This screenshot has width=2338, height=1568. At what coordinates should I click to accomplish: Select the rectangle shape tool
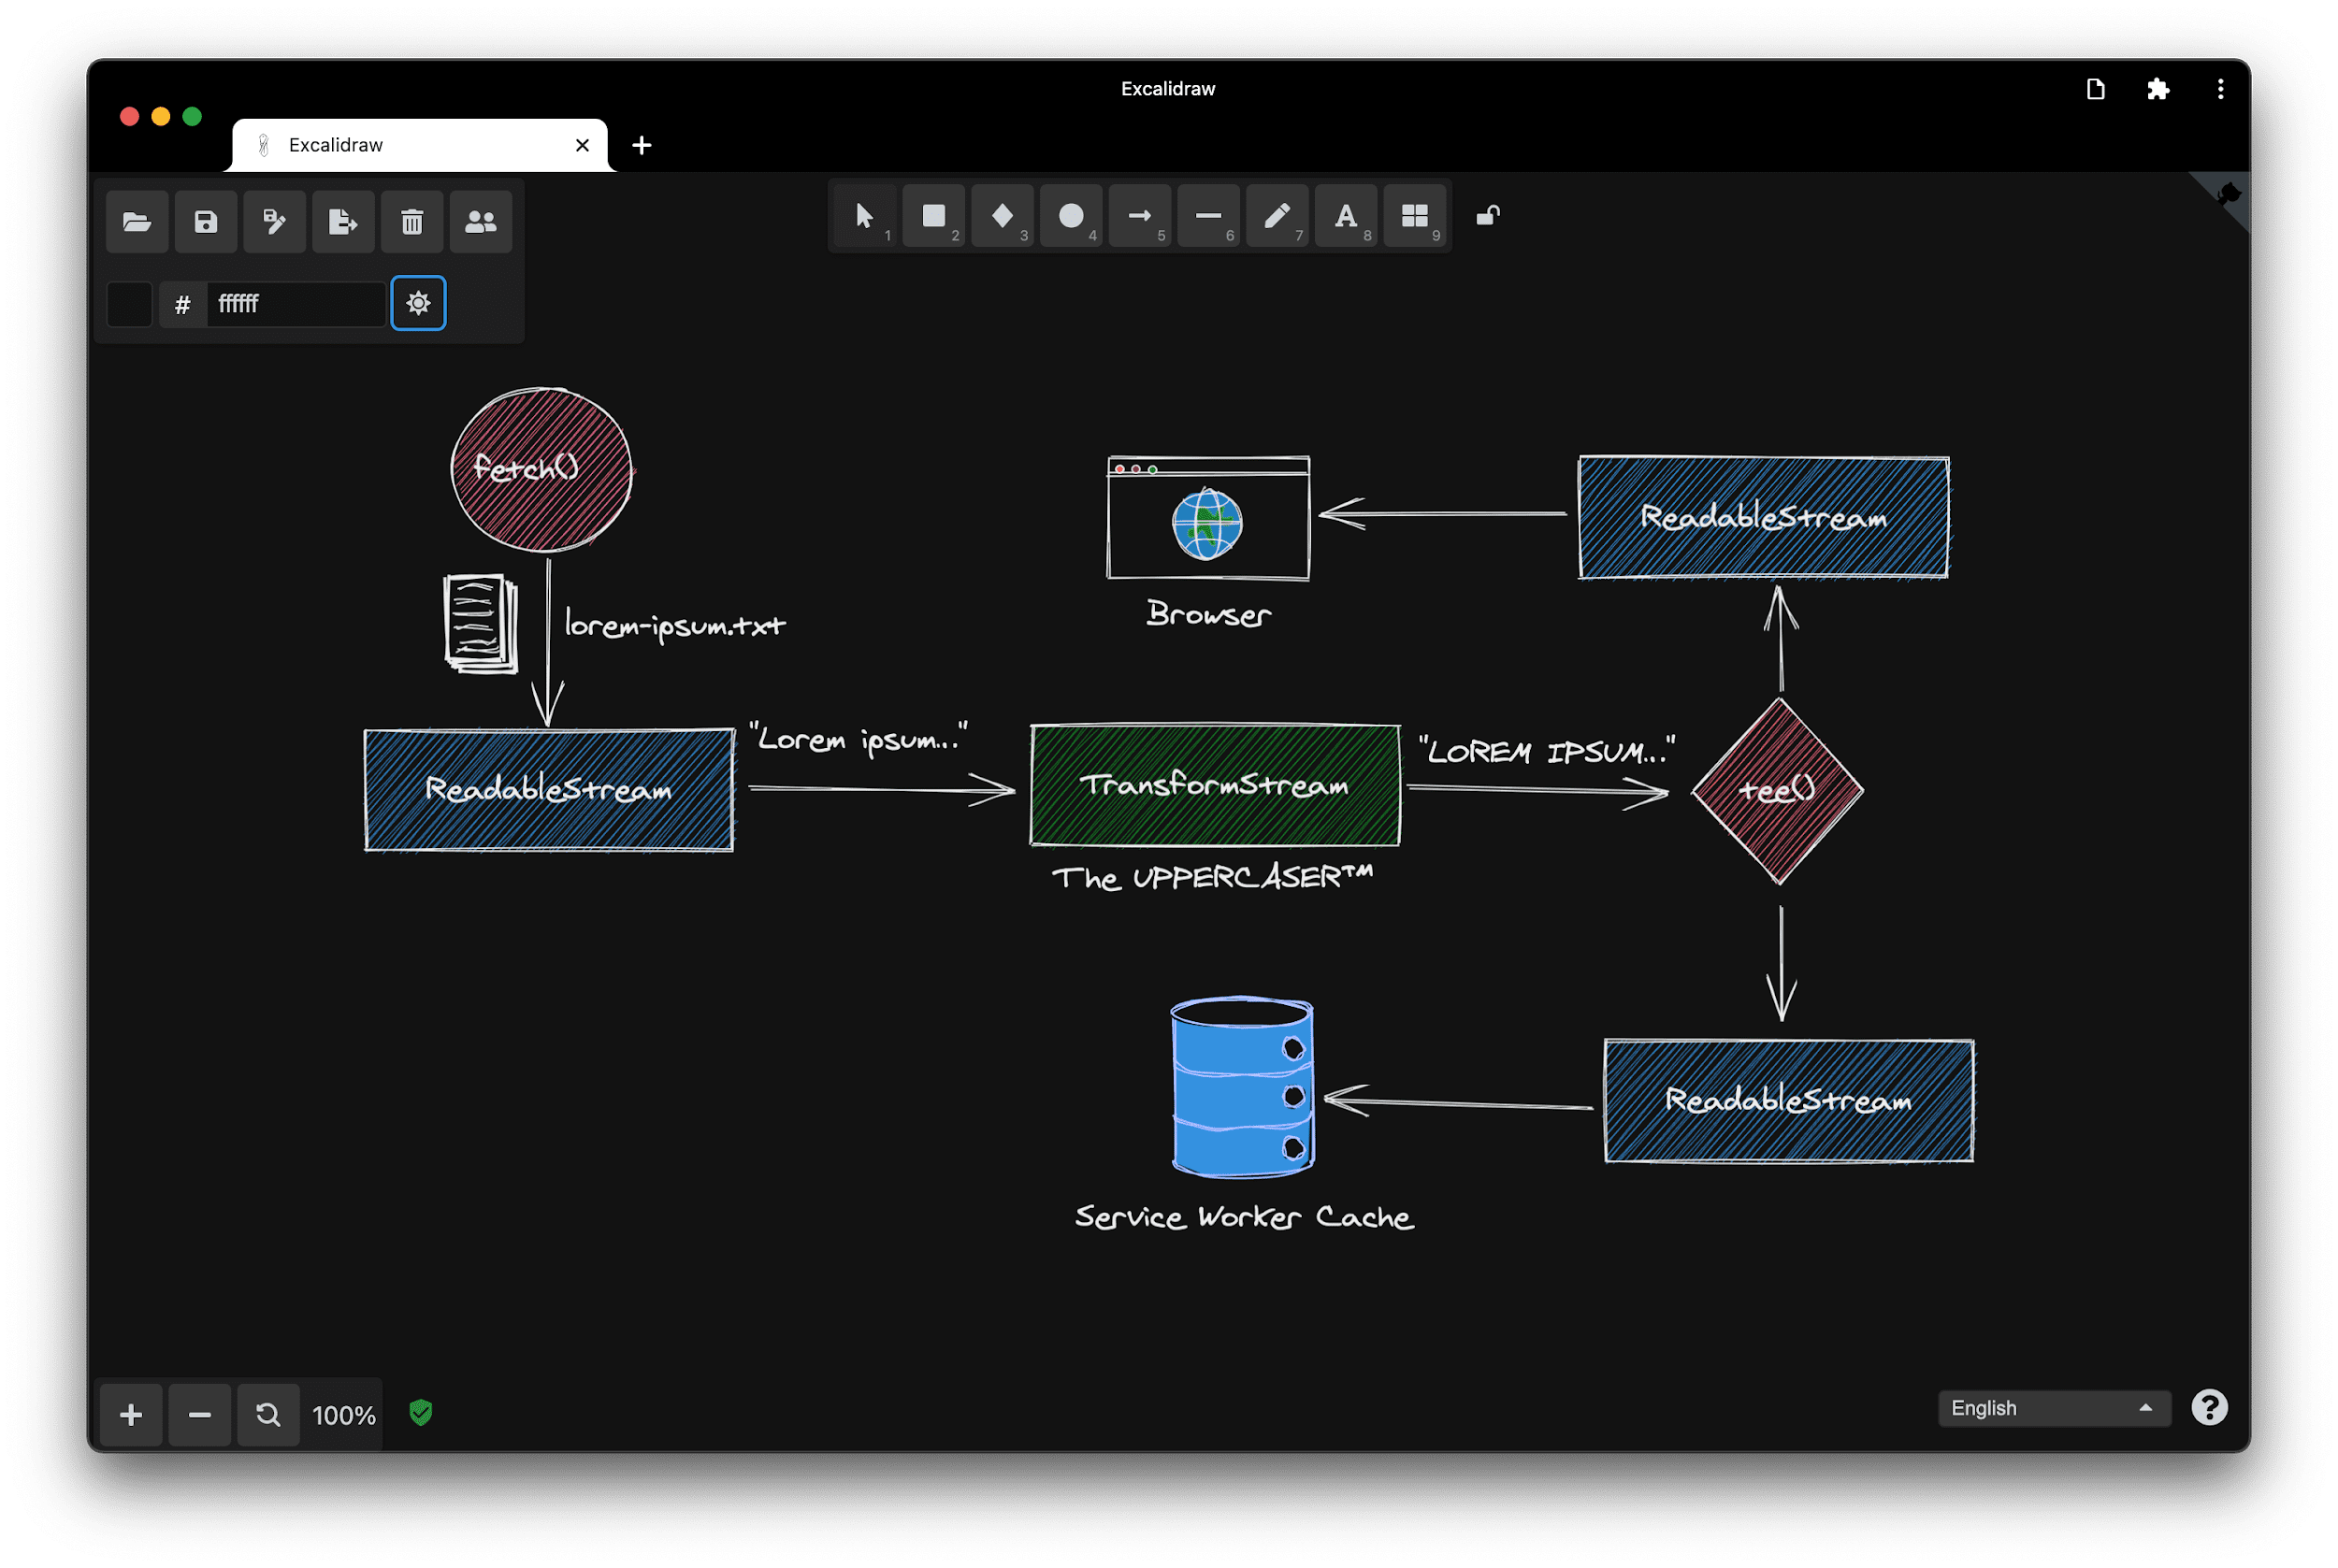(x=934, y=215)
